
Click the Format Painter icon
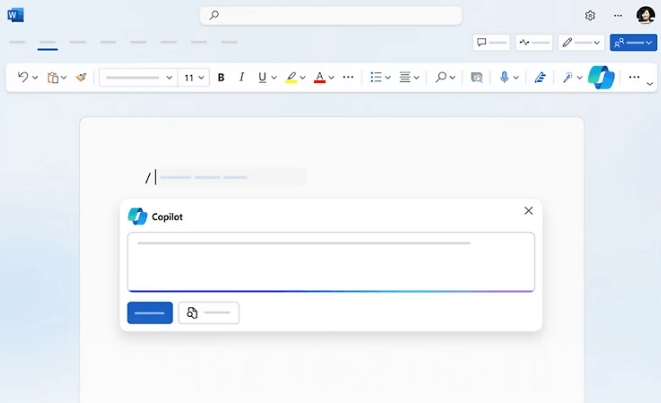point(81,77)
